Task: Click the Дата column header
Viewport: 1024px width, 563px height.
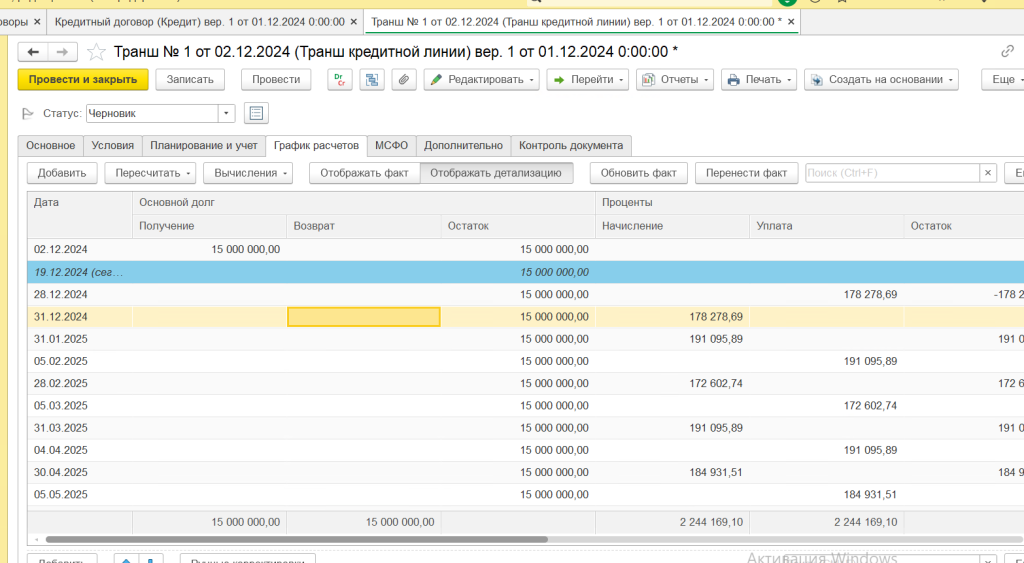Action: click(80, 214)
